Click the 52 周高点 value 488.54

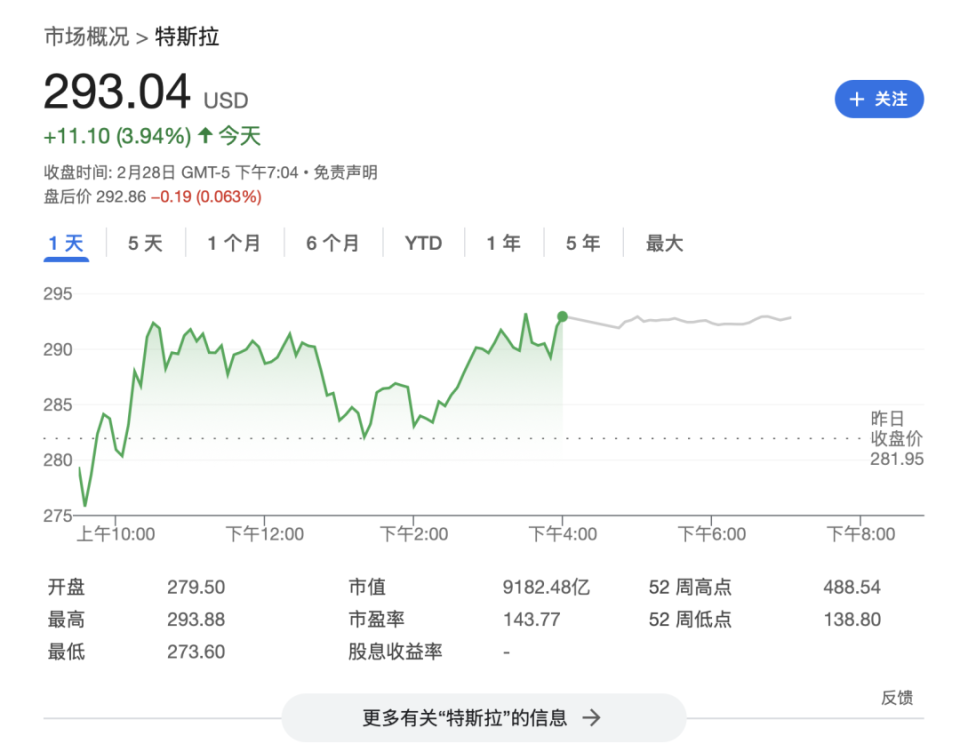852,588
